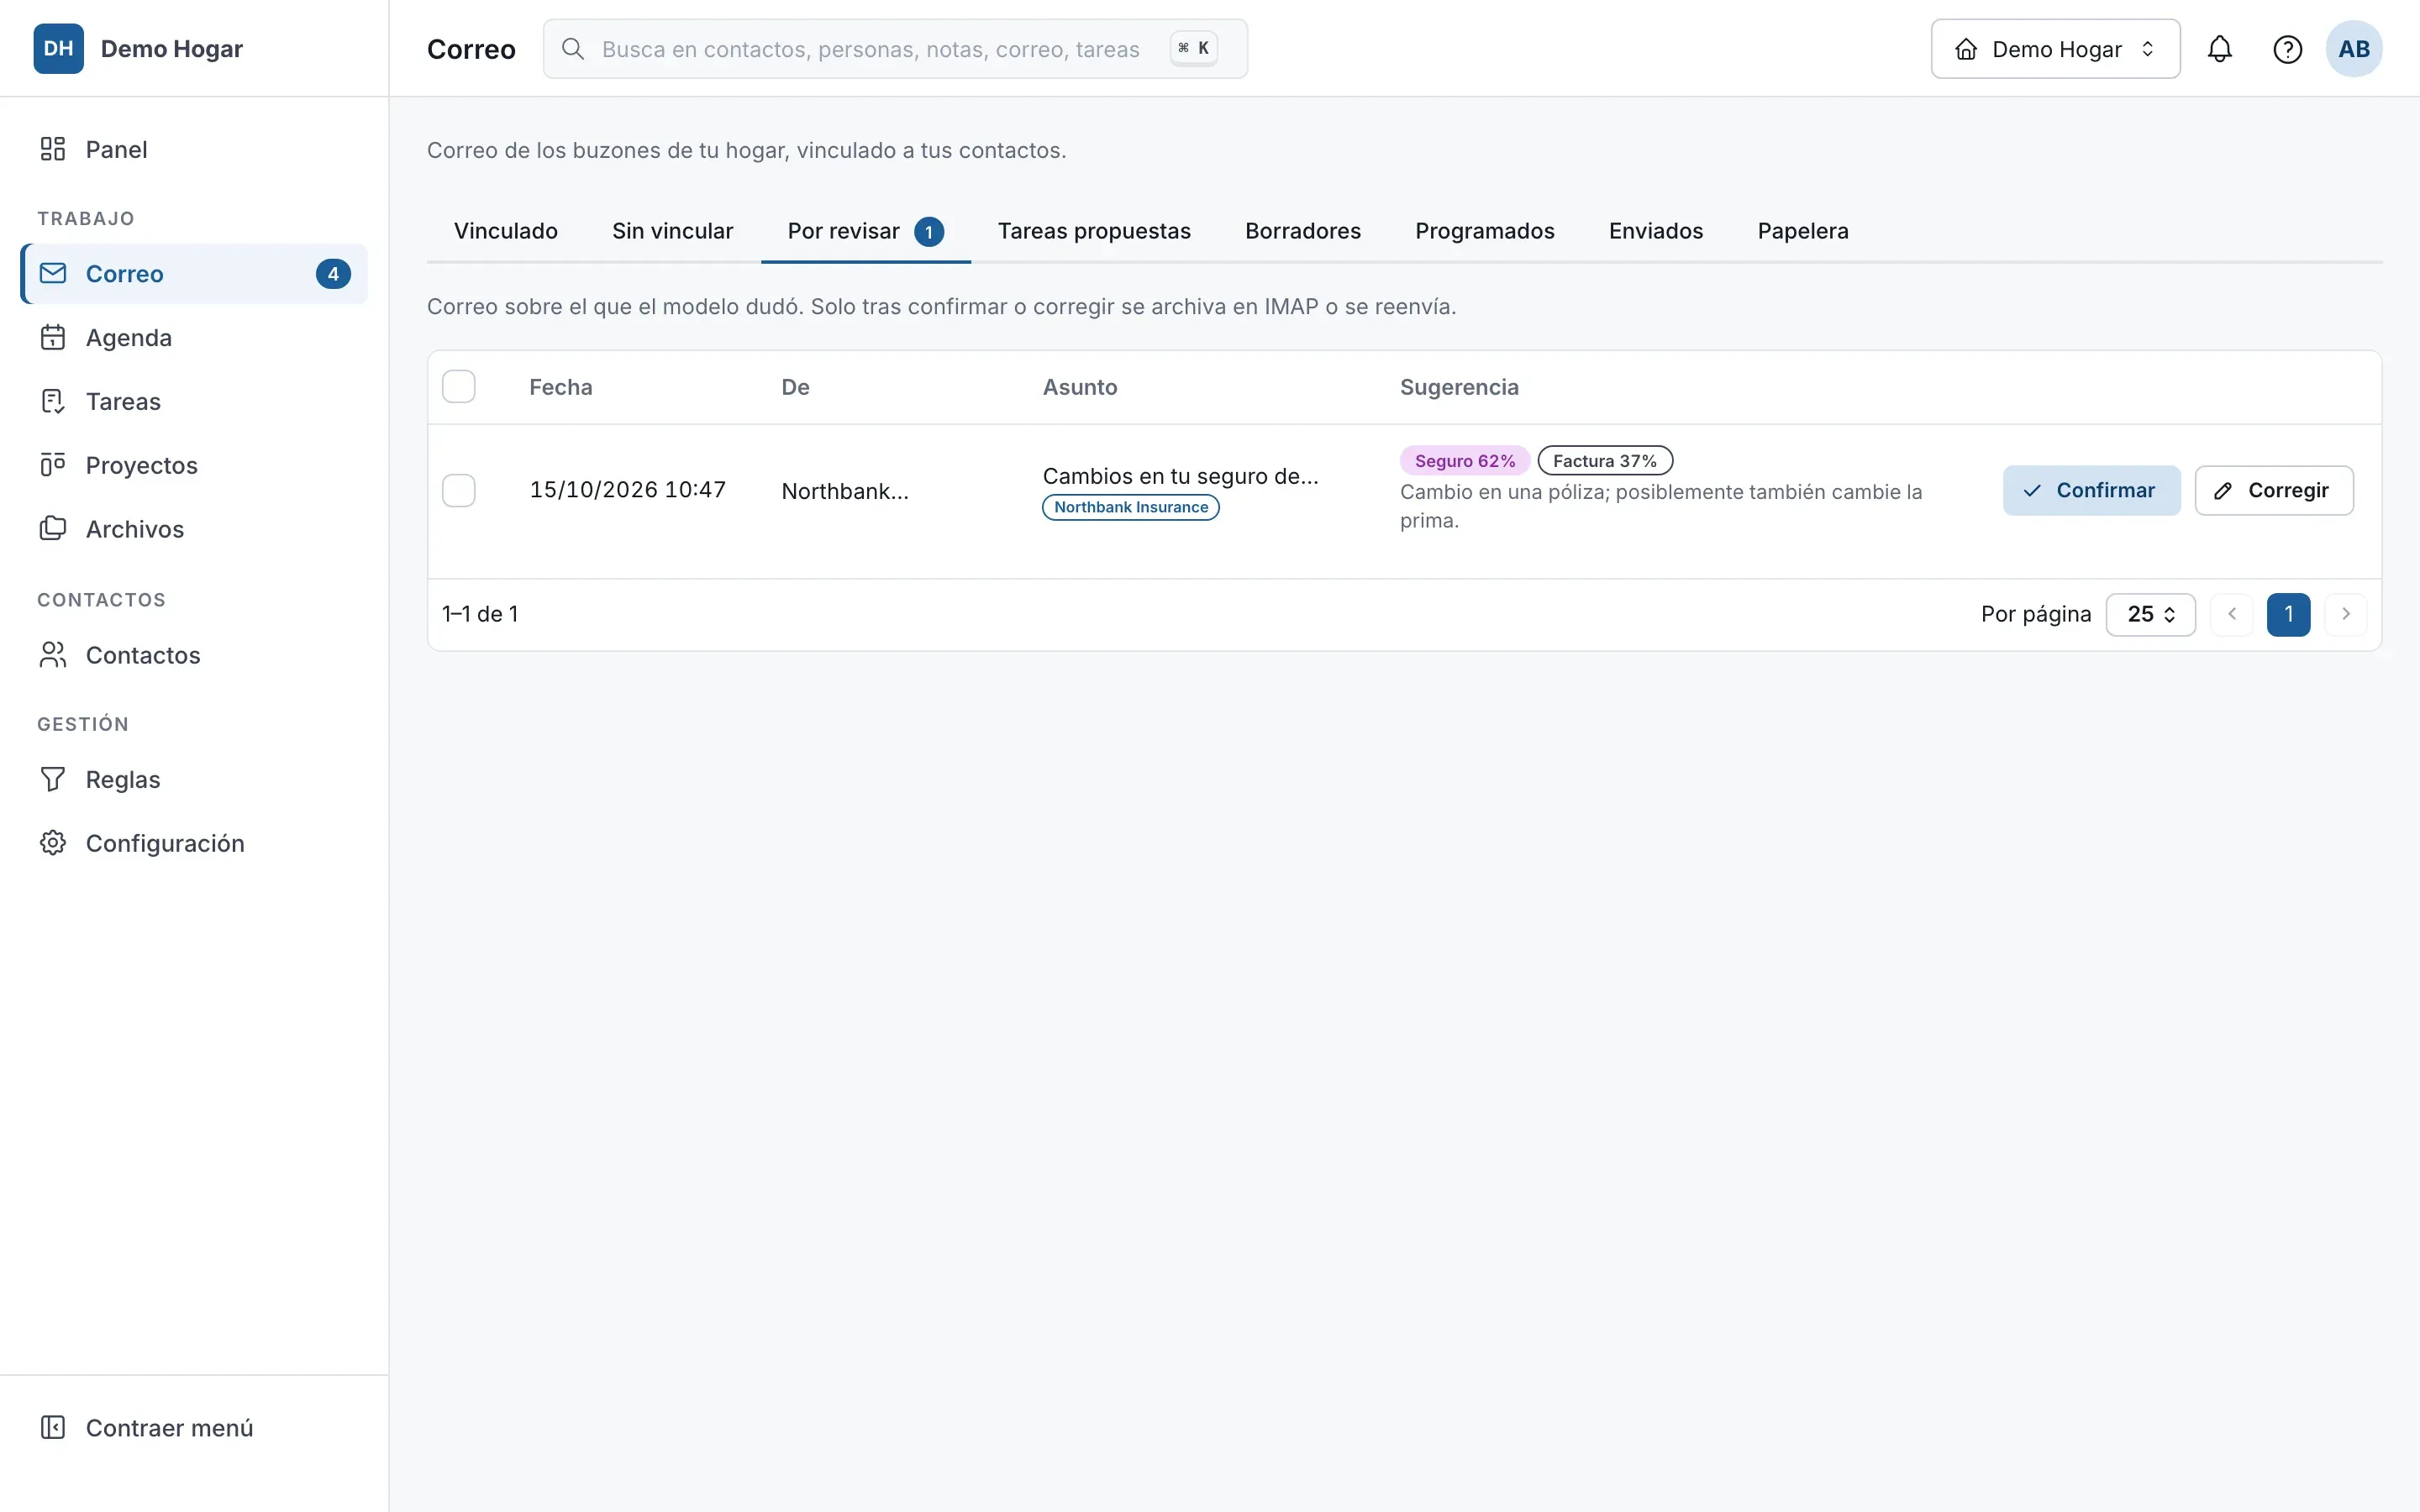Click the Seguro 62% suggestion badge
2420x1512 pixels.
pos(1465,460)
